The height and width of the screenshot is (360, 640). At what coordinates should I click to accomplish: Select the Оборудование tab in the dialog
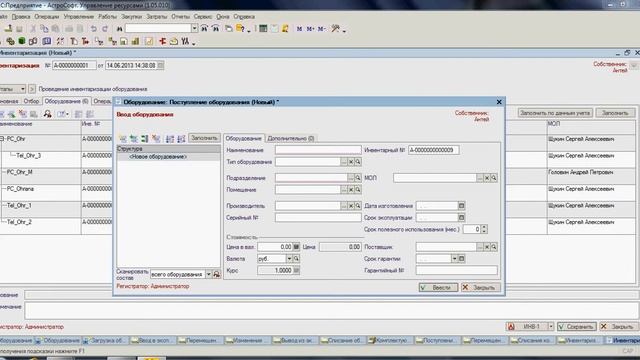[x=244, y=138]
